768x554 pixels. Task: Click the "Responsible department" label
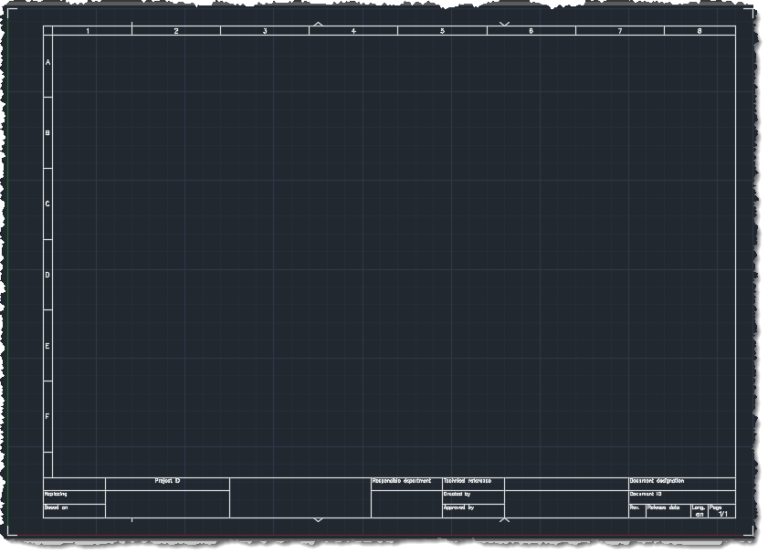(402, 481)
